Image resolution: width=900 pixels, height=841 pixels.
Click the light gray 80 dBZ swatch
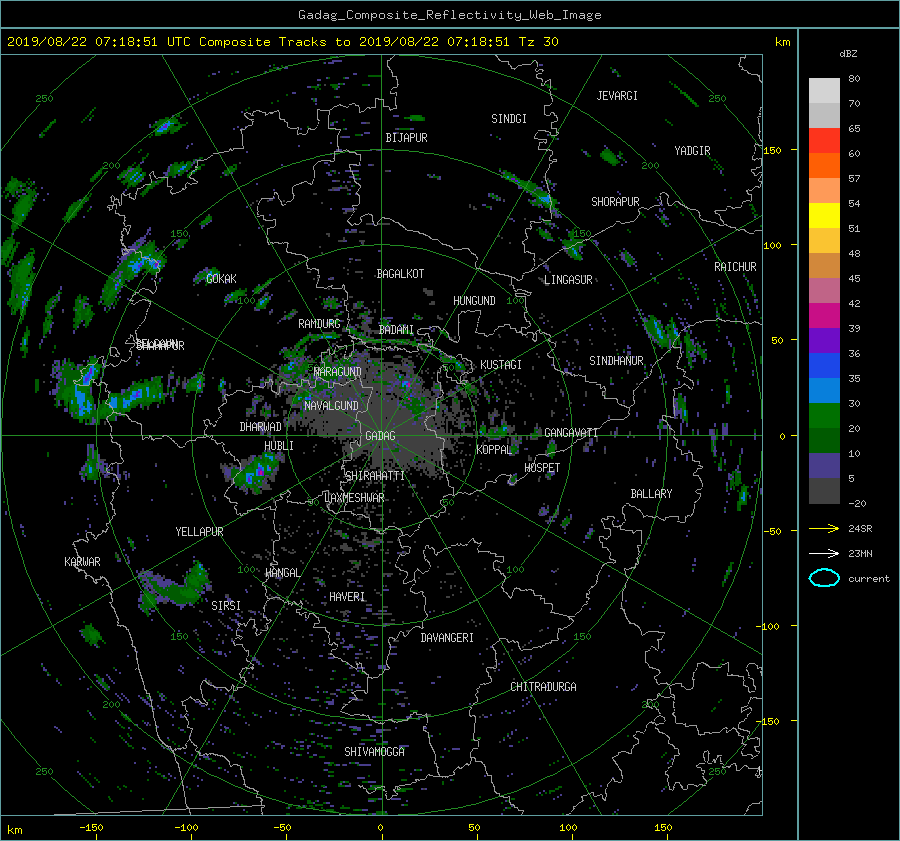[x=824, y=90]
